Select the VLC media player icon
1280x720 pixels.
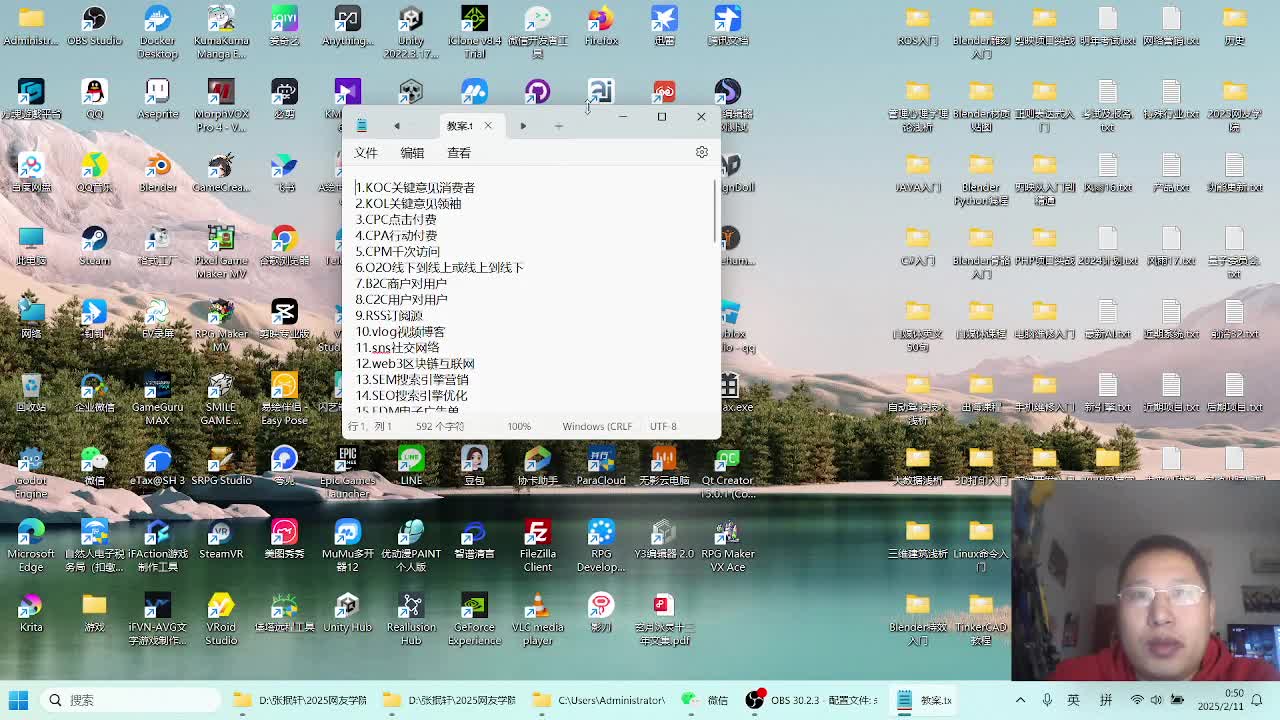(537, 618)
